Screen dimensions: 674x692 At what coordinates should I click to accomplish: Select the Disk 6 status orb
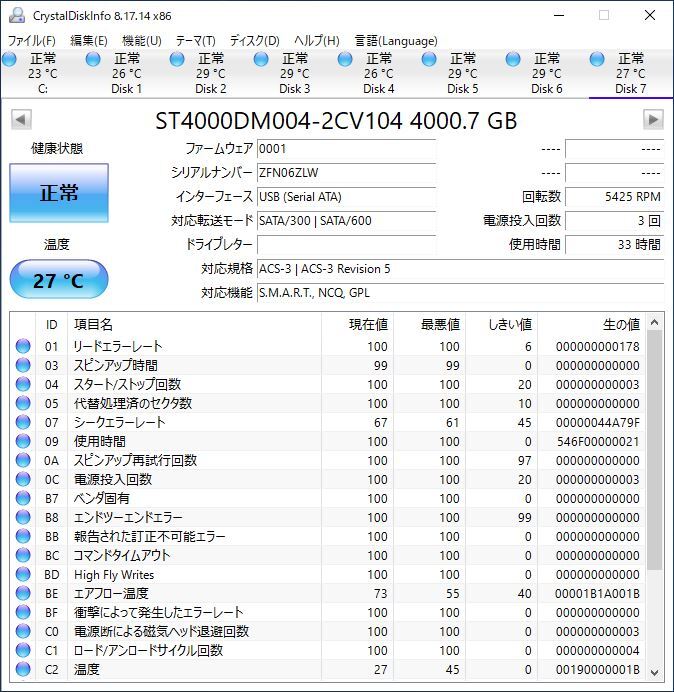[x=513, y=59]
